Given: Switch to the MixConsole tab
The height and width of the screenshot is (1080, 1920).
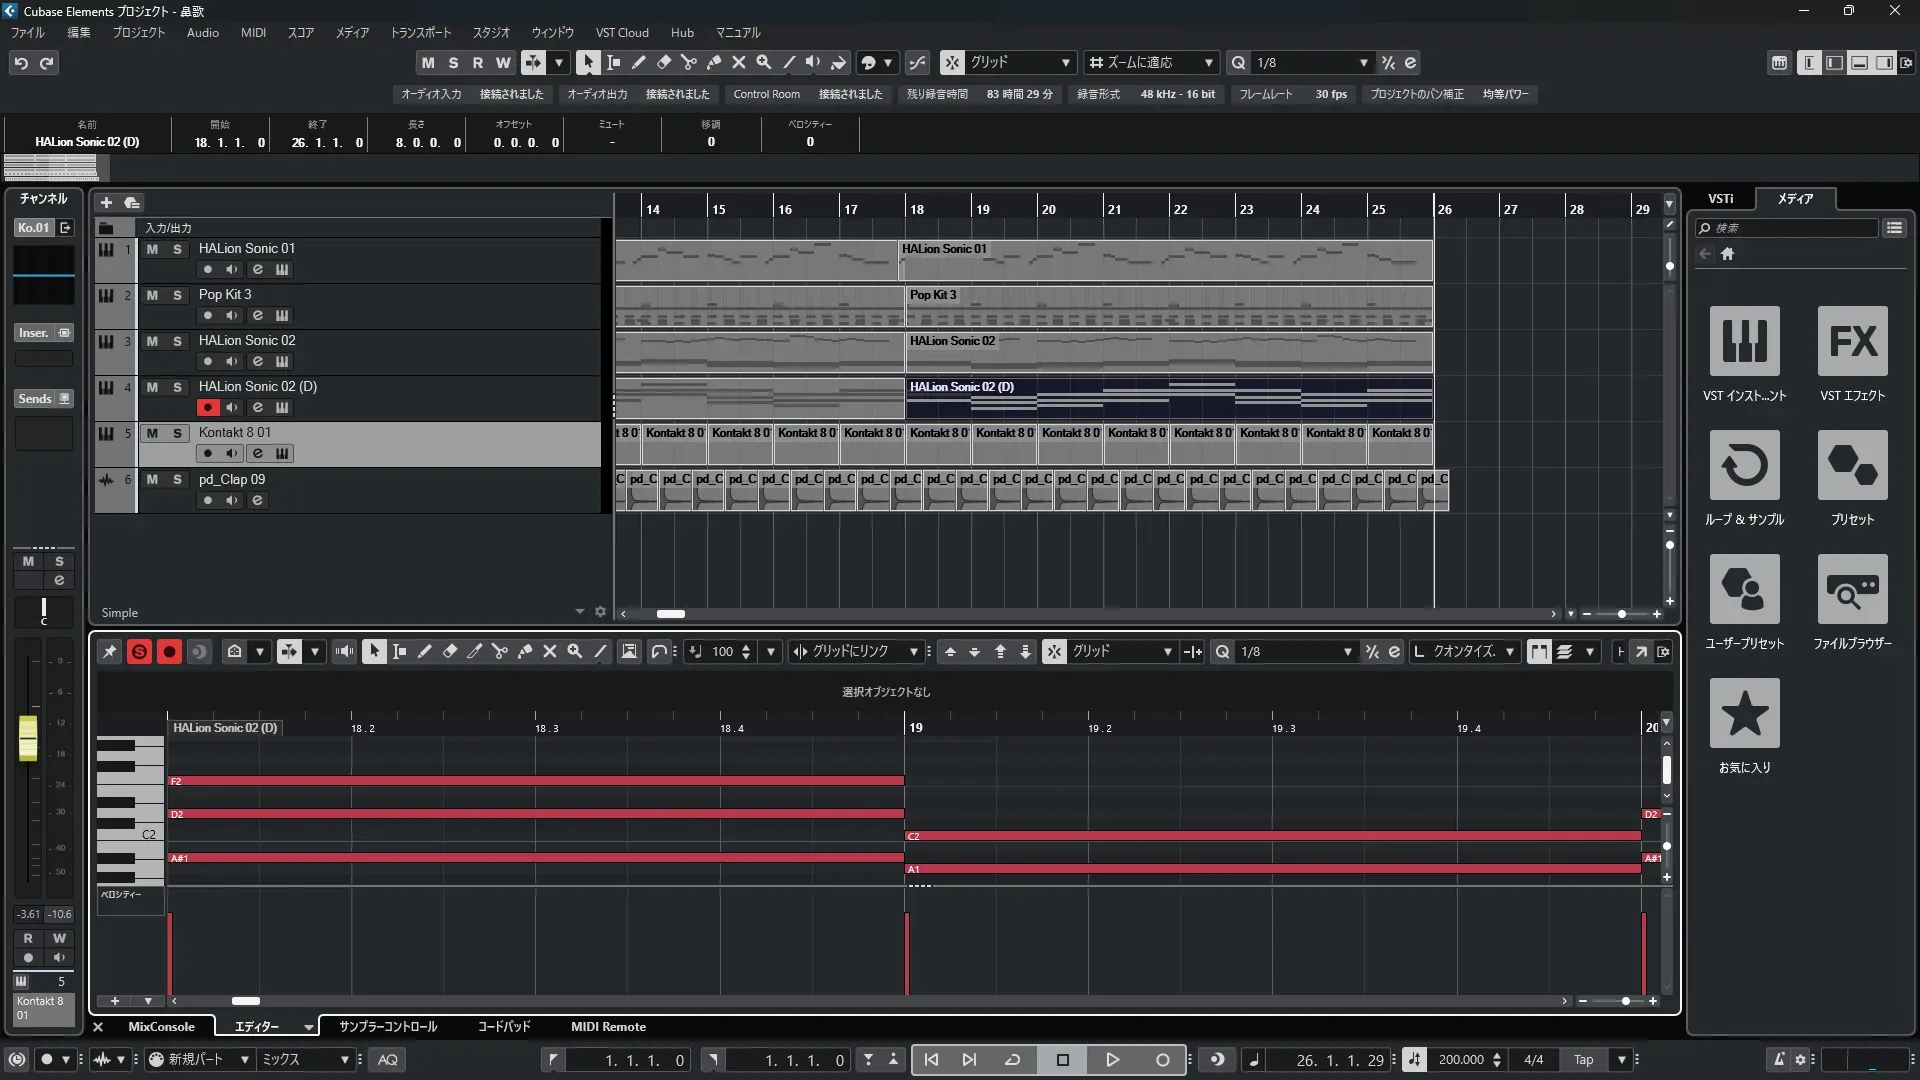Looking at the screenshot, I should pos(161,1027).
